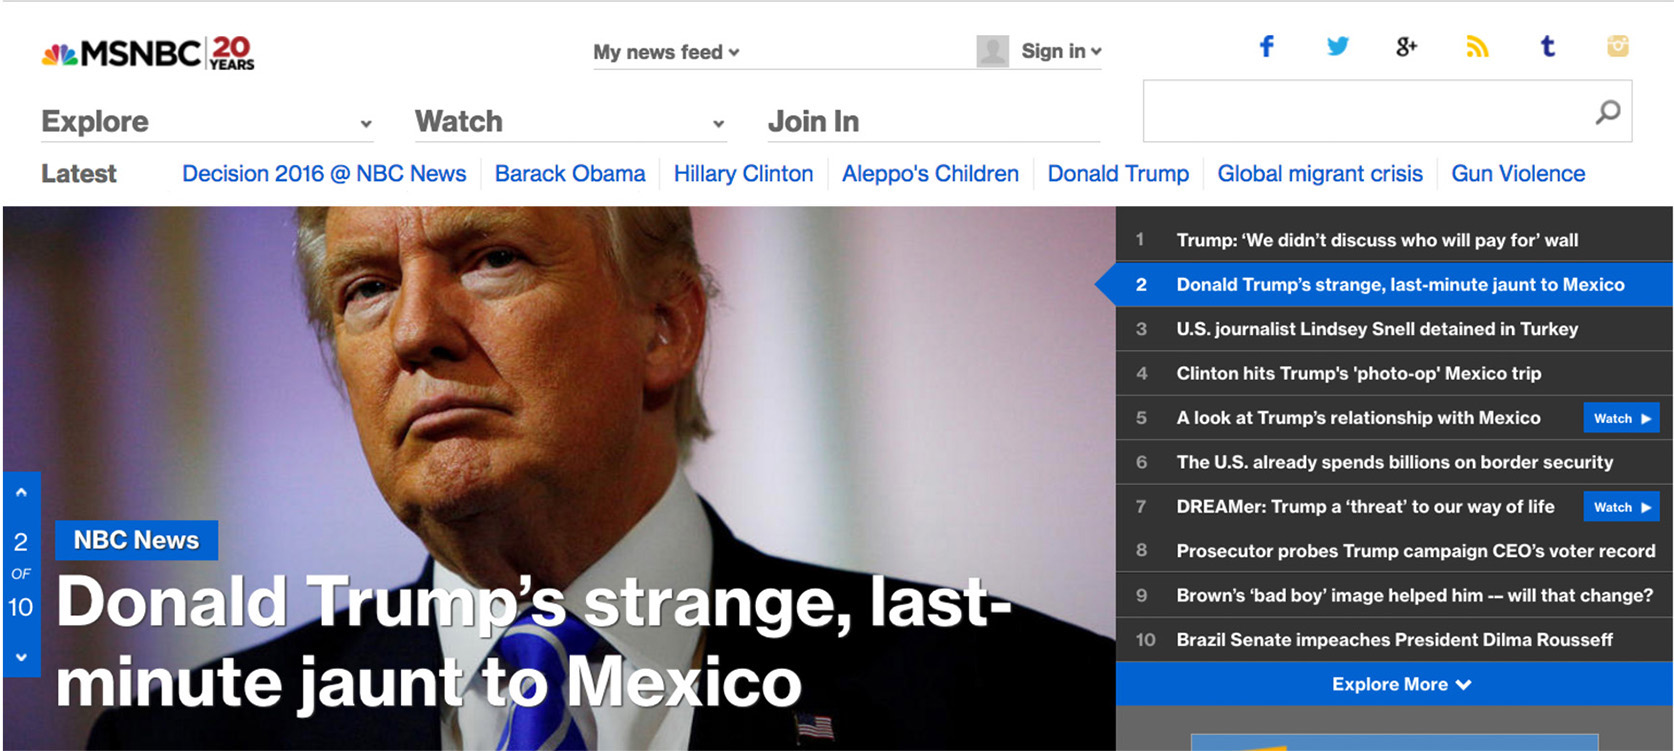This screenshot has height=751, width=1674.
Task: Open Prosecutor probes Trump campaign CEO's voter record
Action: click(1394, 551)
